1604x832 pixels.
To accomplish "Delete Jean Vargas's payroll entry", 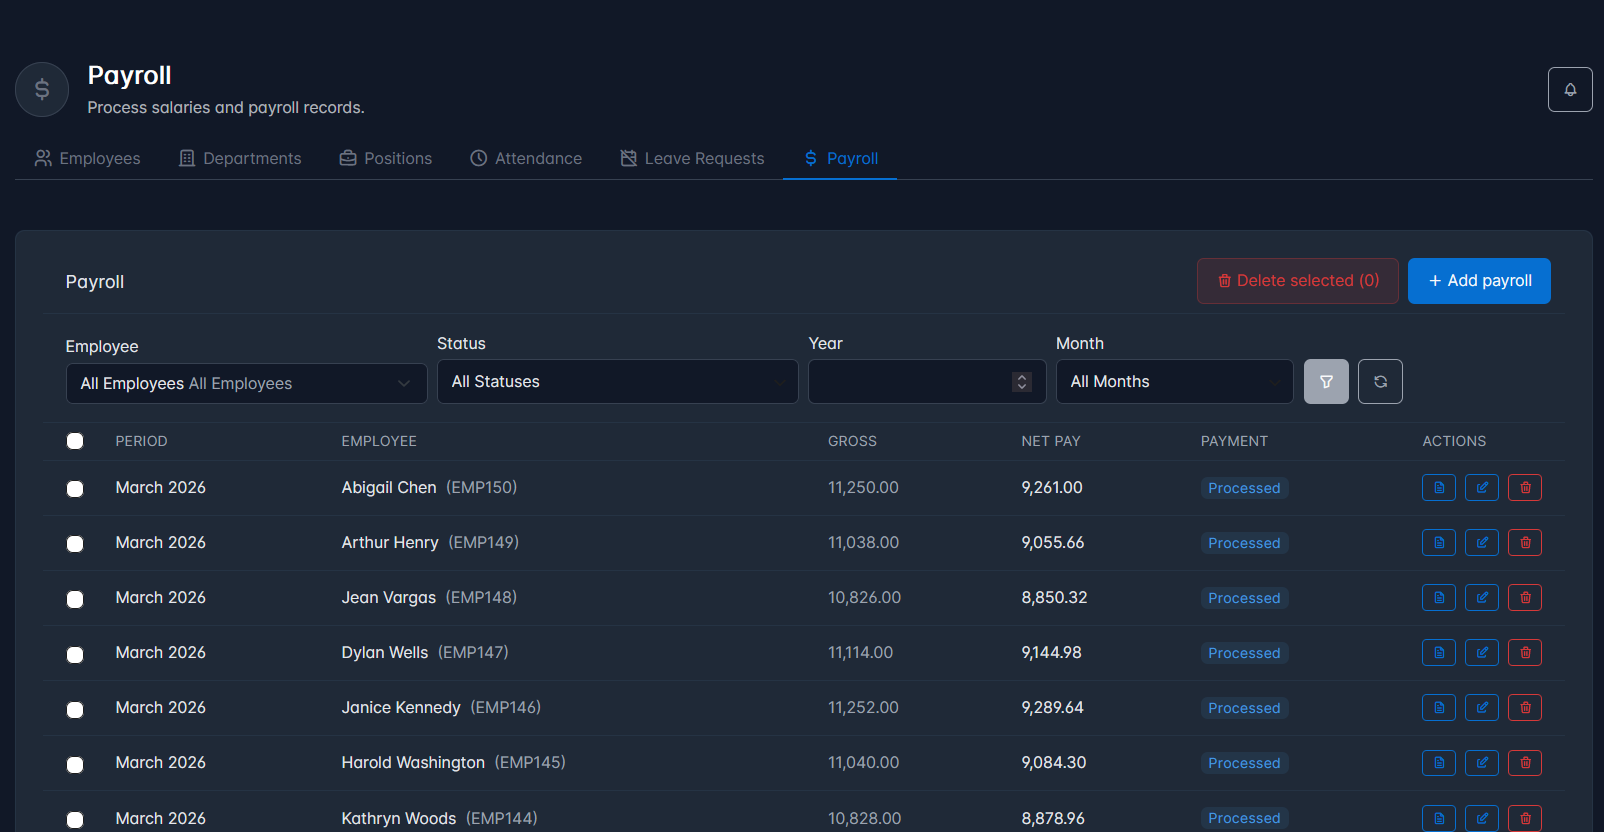I will click(x=1525, y=598).
